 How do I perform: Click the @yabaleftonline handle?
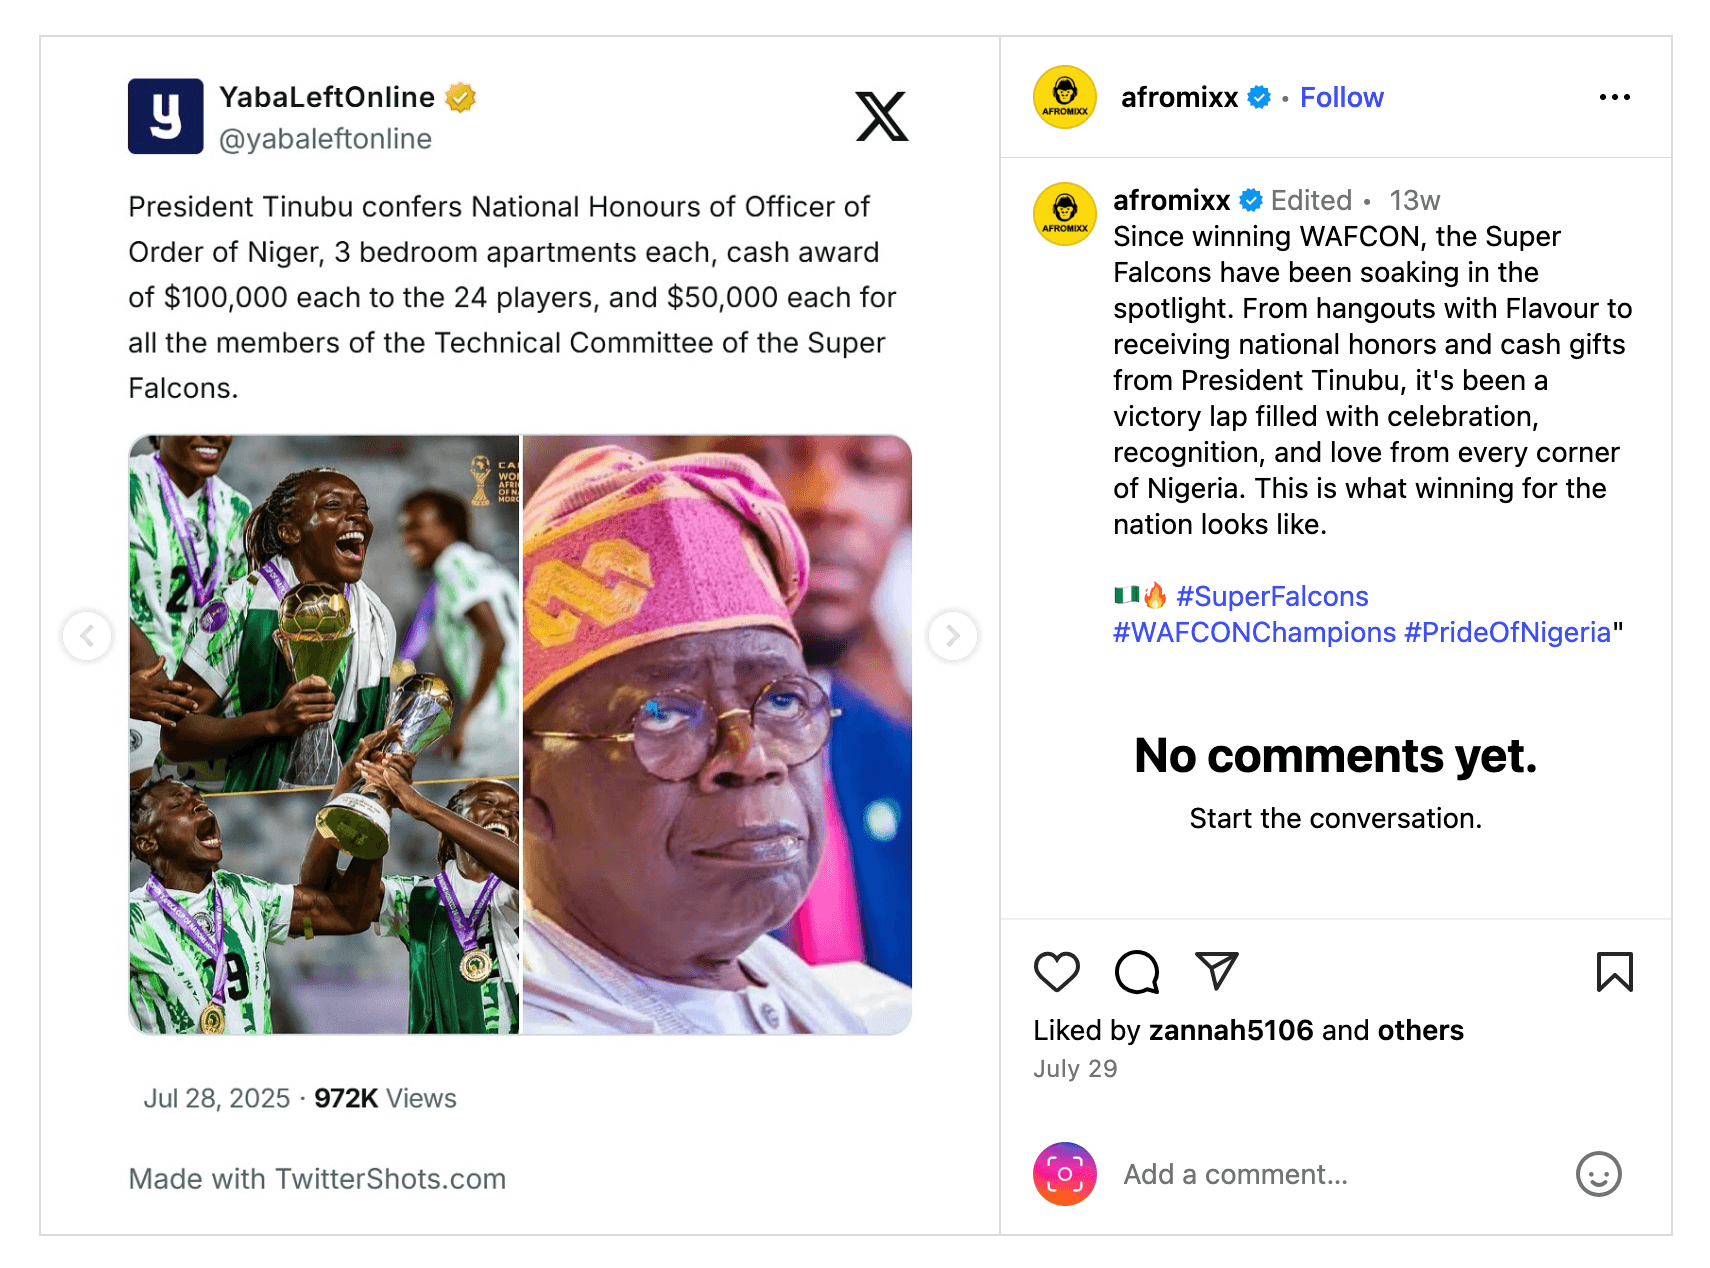[325, 139]
